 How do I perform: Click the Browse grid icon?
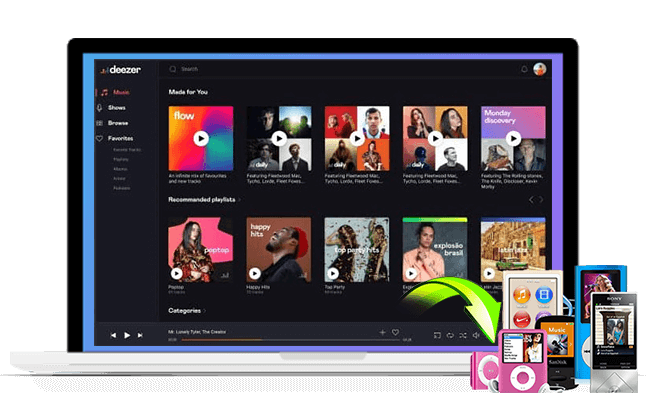[99, 123]
